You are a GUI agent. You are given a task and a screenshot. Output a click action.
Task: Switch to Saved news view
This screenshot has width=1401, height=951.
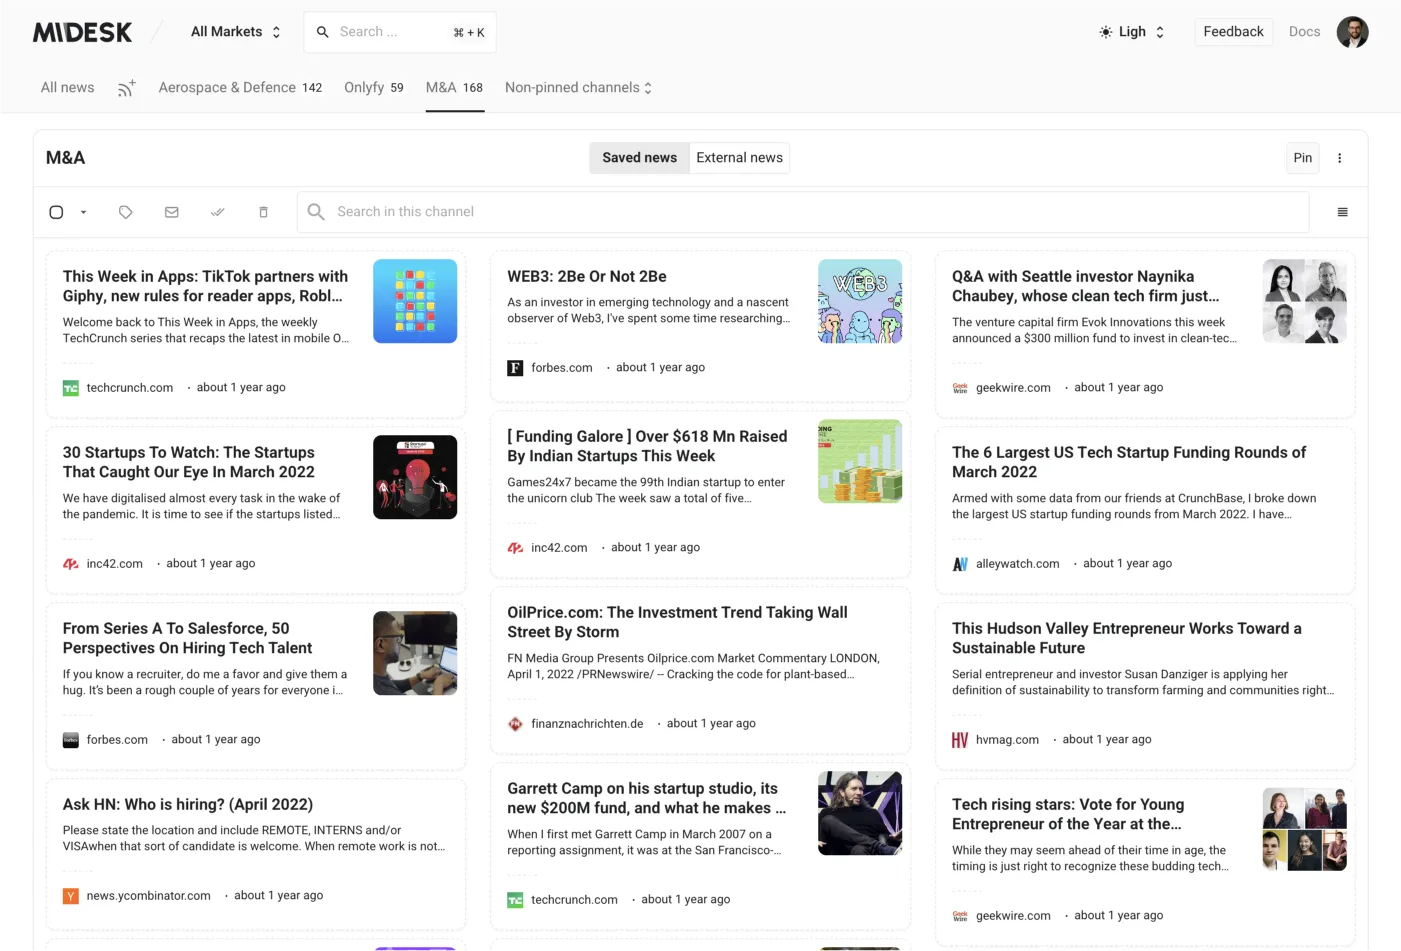click(x=640, y=158)
